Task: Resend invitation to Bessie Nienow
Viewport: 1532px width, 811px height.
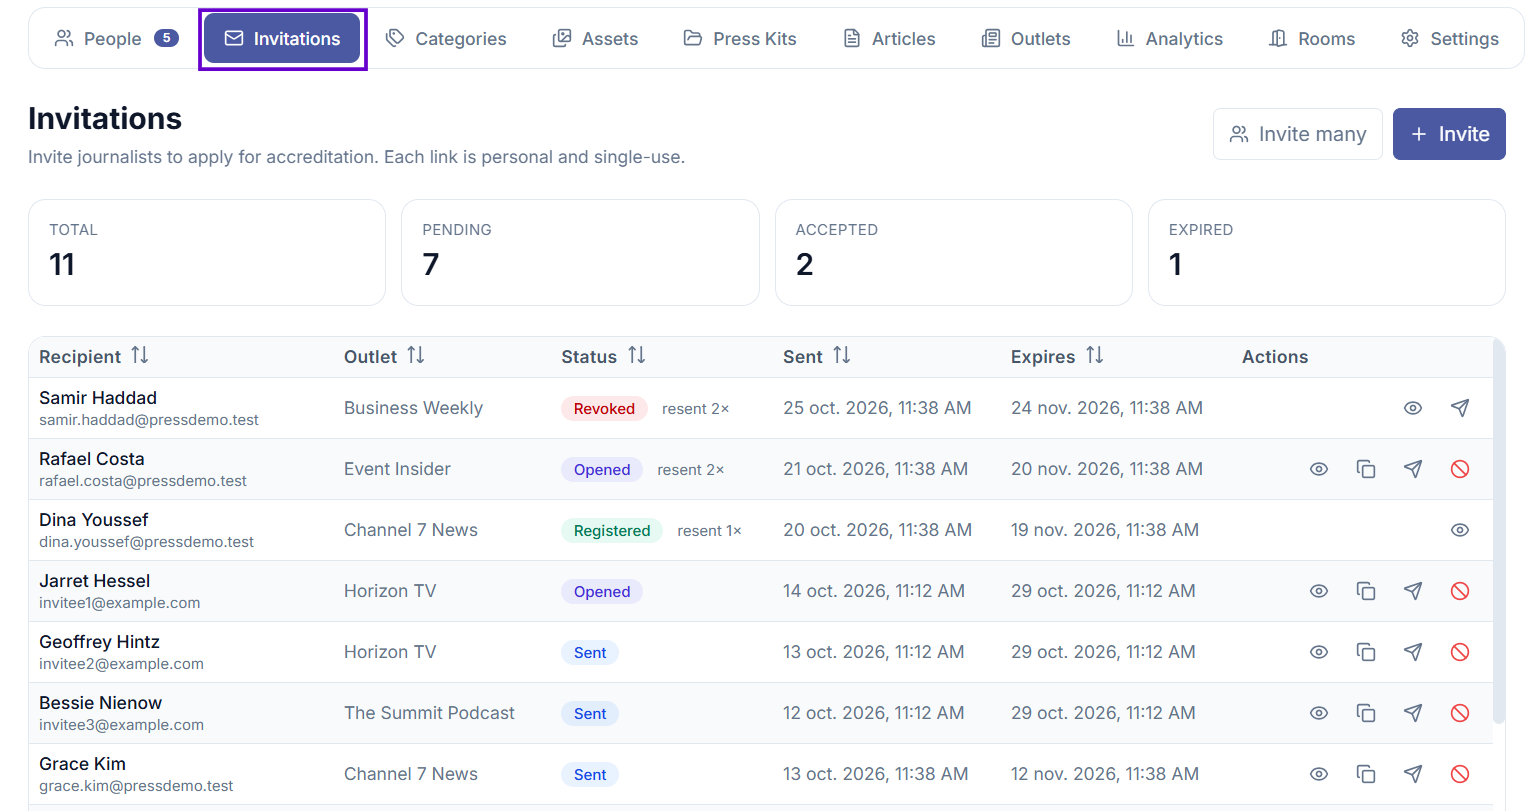Action: tap(1413, 713)
